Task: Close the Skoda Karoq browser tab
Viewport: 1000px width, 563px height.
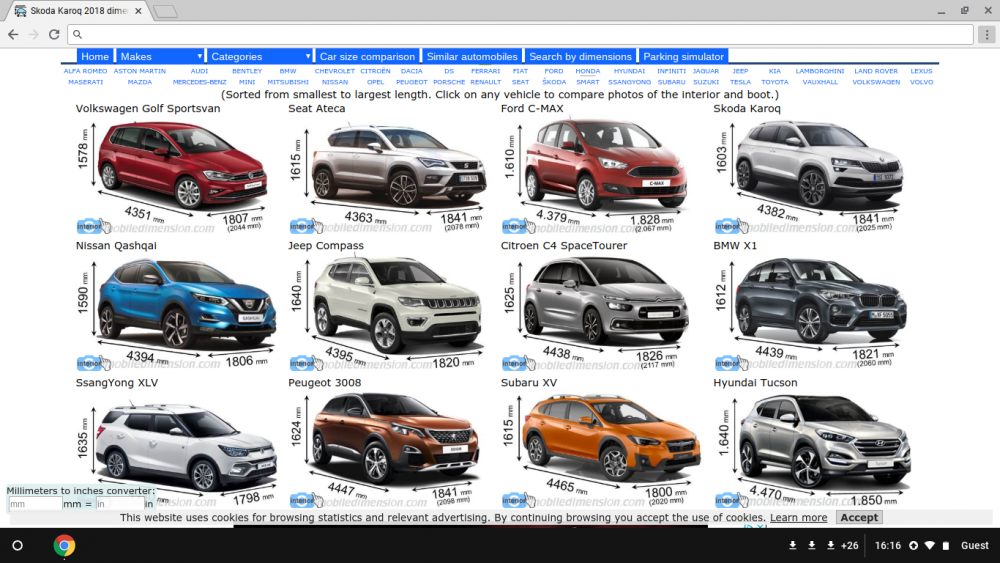Action: (x=138, y=11)
